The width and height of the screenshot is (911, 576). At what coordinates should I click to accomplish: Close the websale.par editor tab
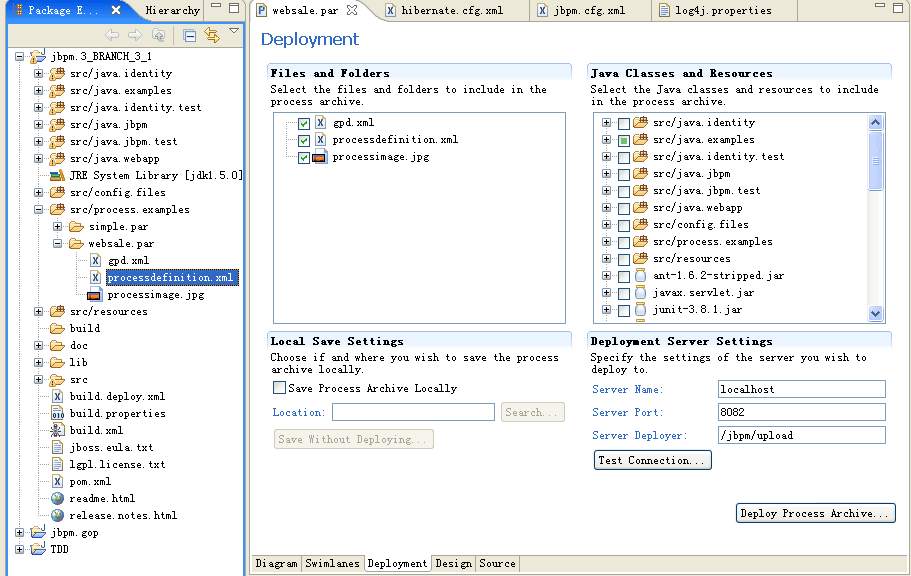pos(352,10)
